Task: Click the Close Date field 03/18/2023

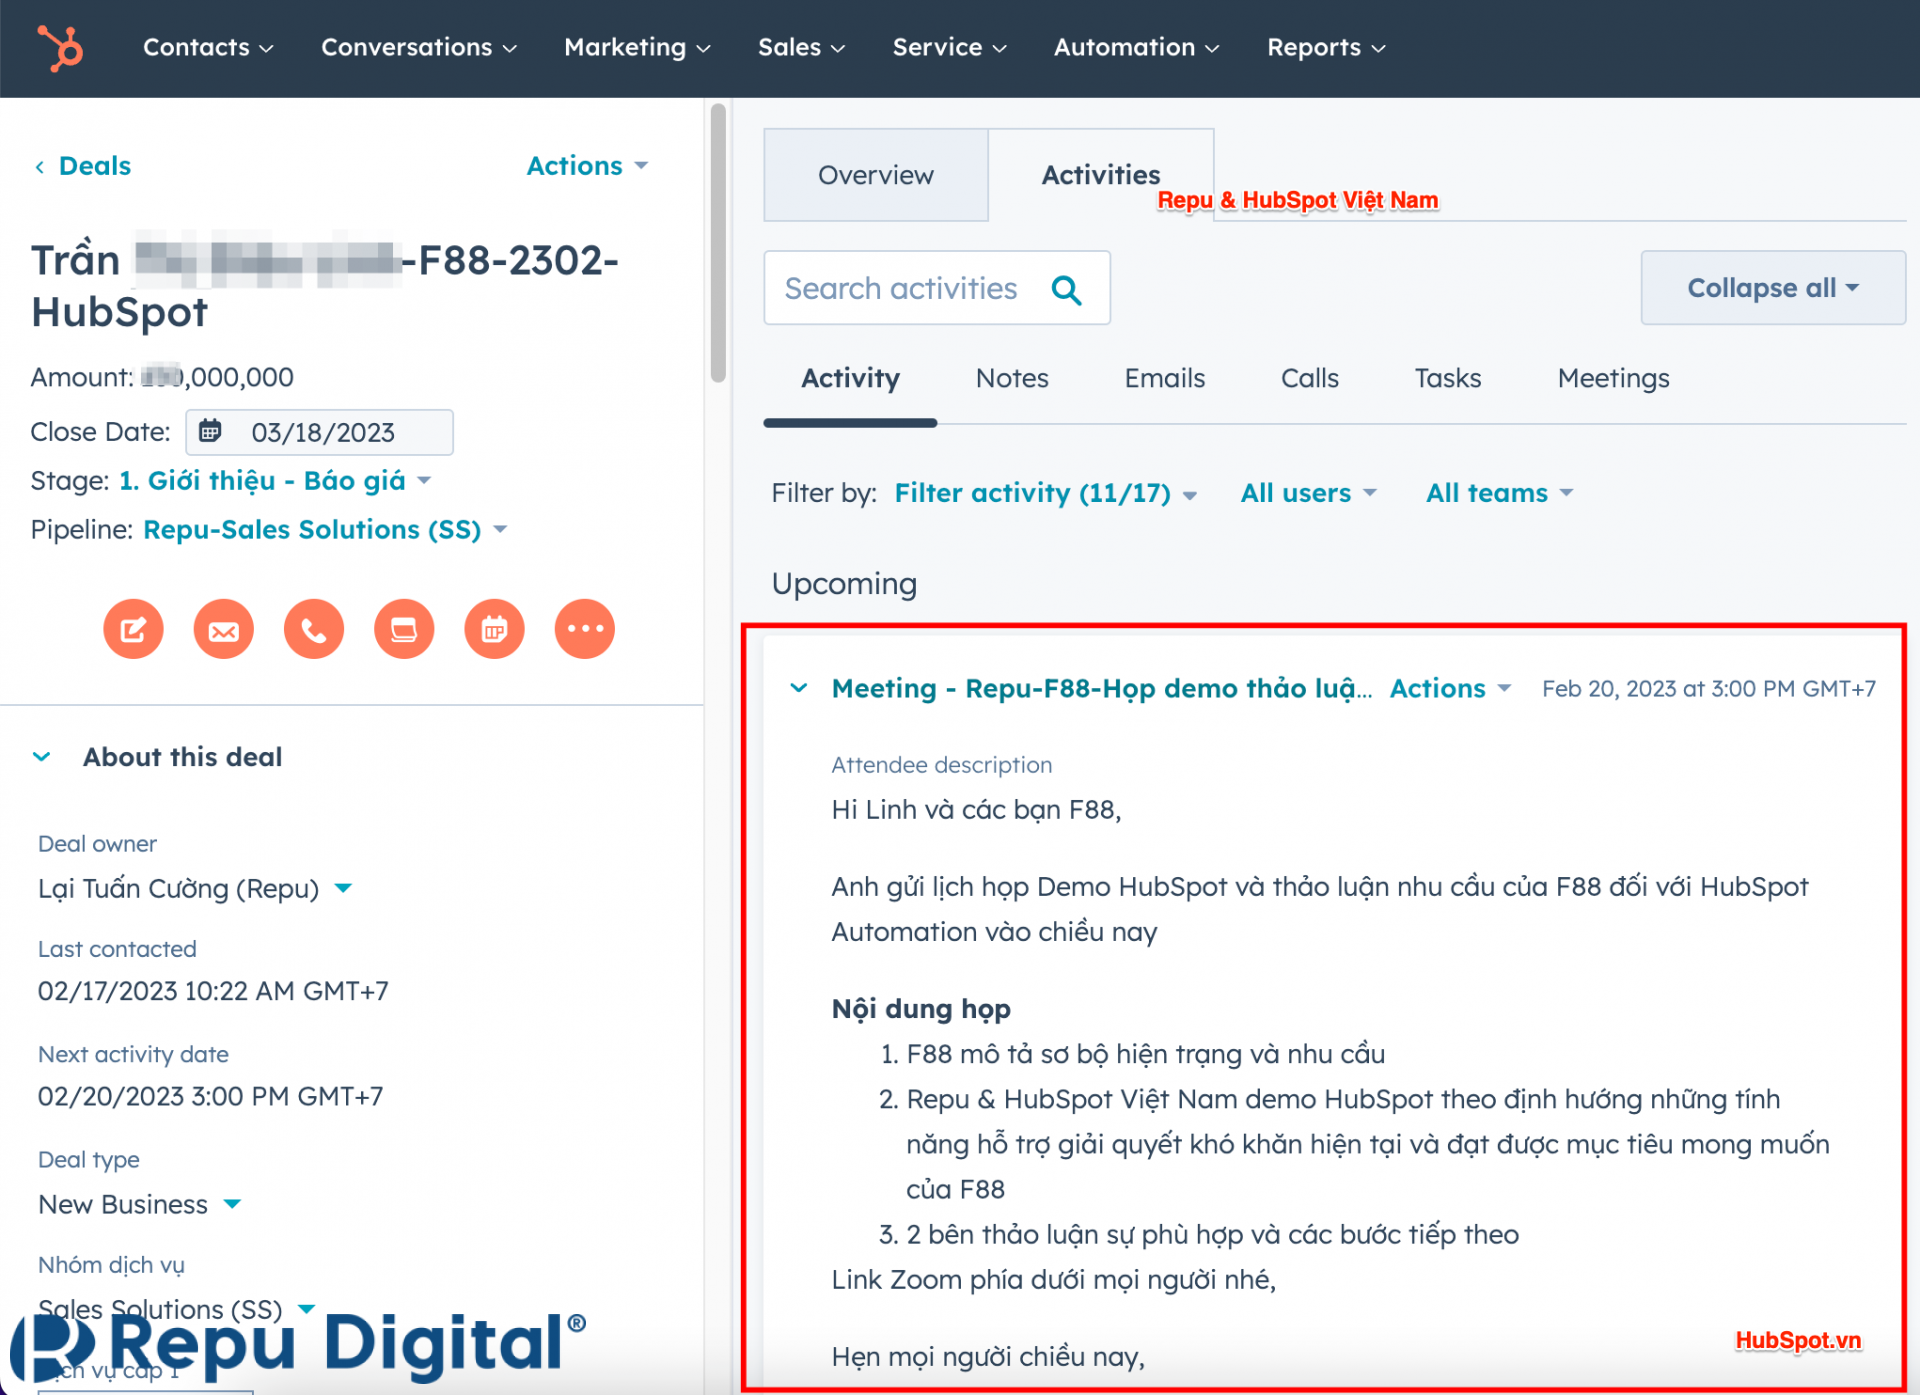Action: [319, 432]
